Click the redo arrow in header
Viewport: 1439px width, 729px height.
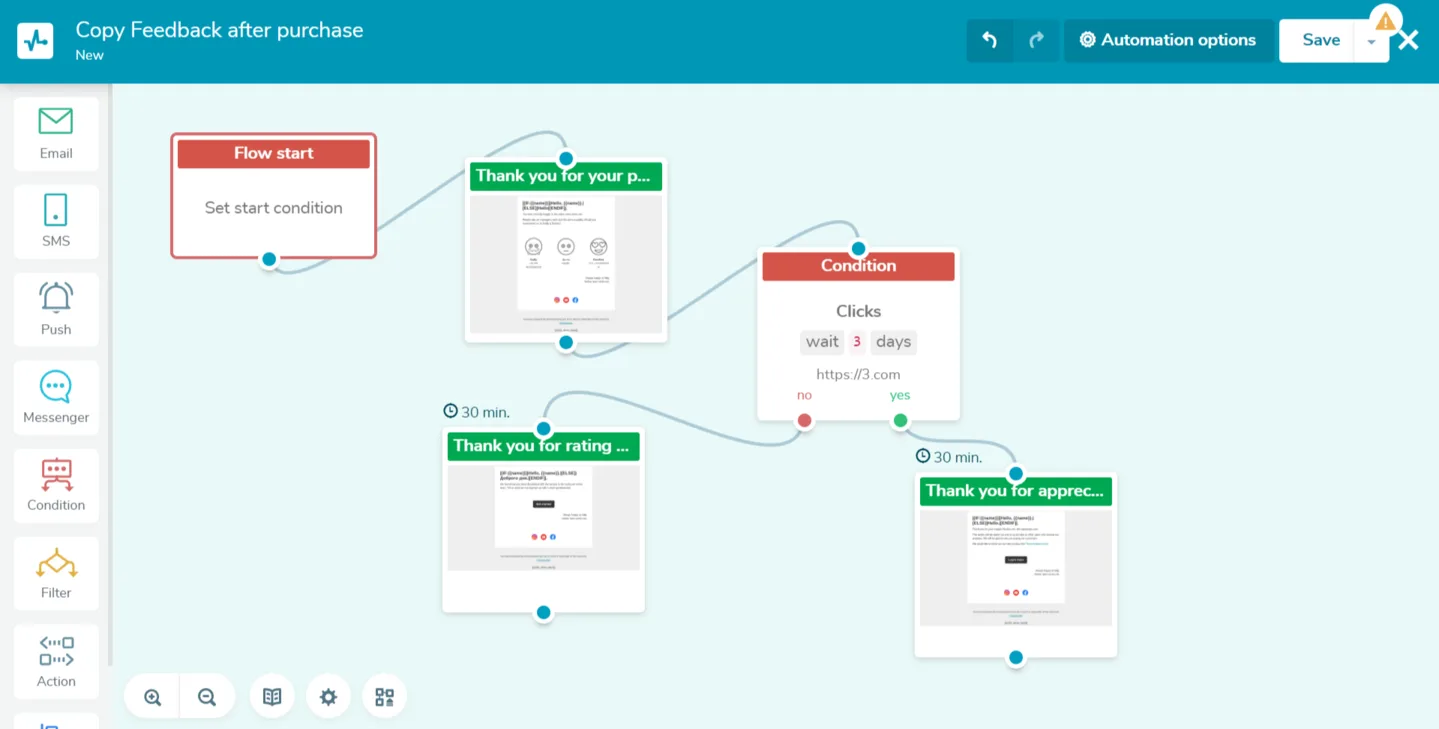click(1036, 40)
